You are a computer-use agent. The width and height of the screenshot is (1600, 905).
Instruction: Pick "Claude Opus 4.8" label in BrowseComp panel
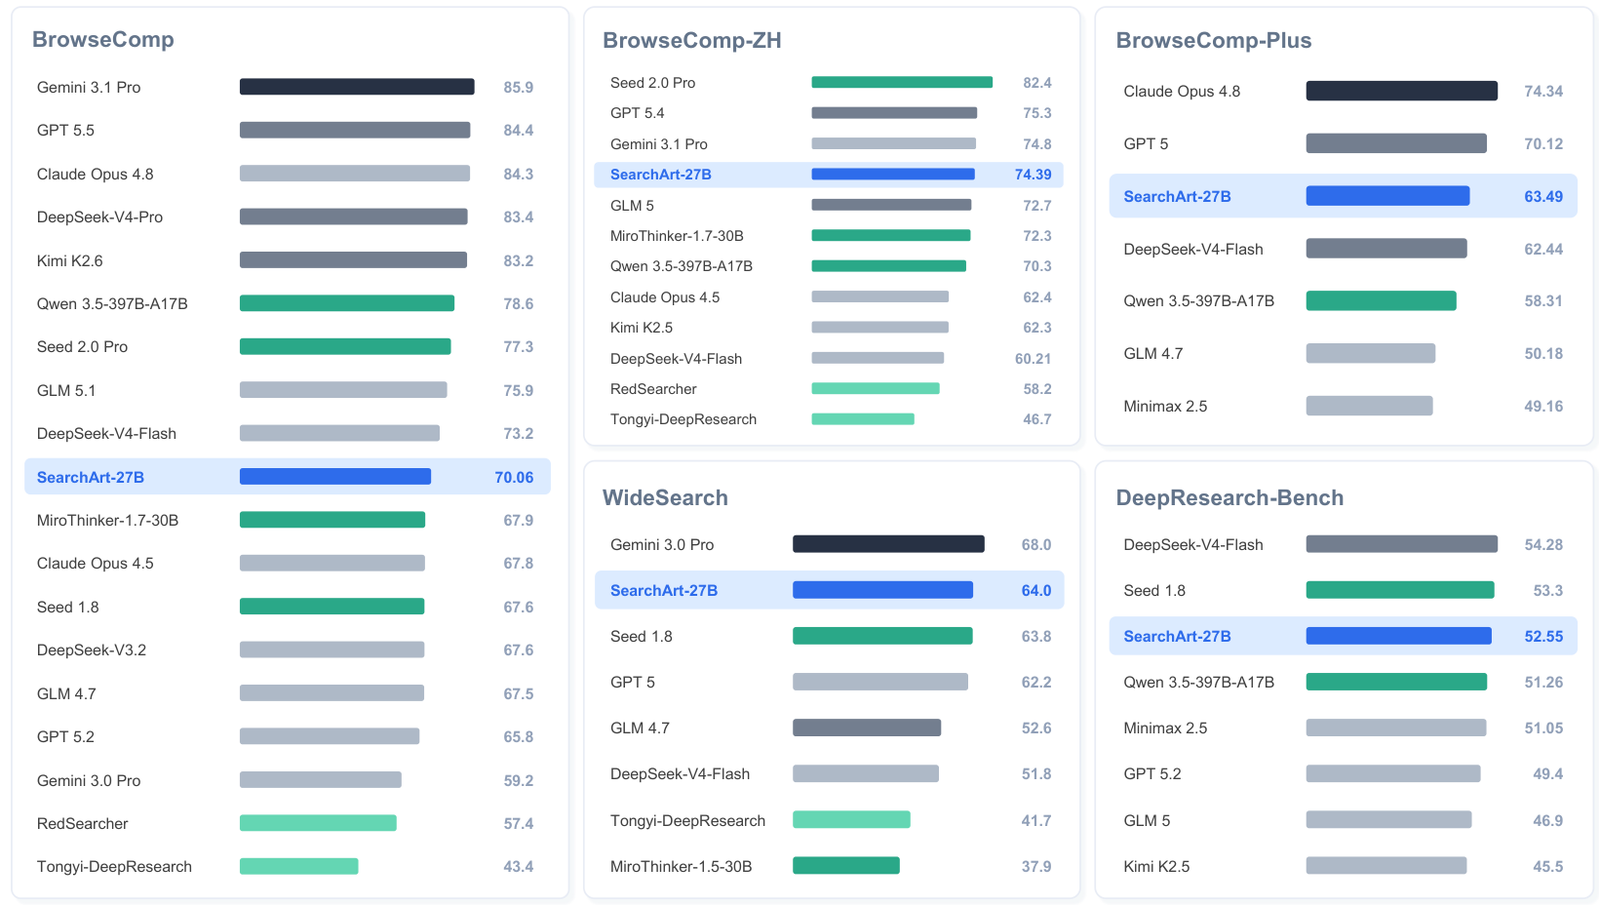(x=95, y=174)
